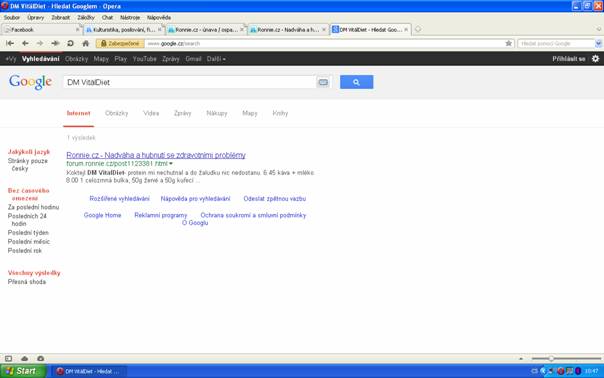
Task: Open the home page icon
Action: coord(86,44)
